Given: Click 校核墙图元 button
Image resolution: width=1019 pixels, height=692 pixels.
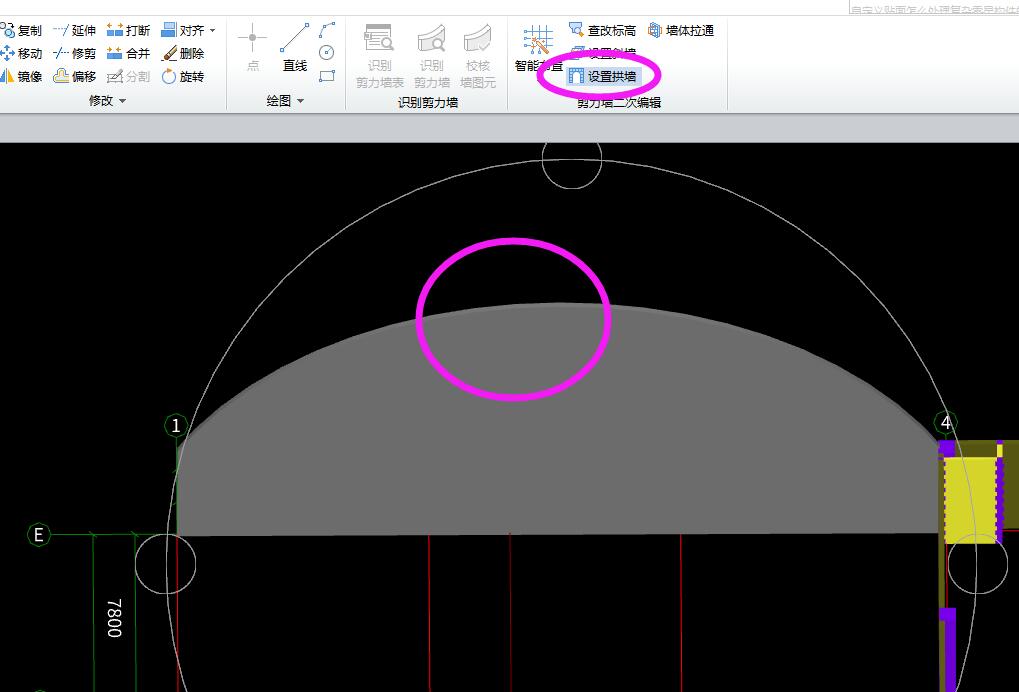Looking at the screenshot, I should click(x=478, y=56).
